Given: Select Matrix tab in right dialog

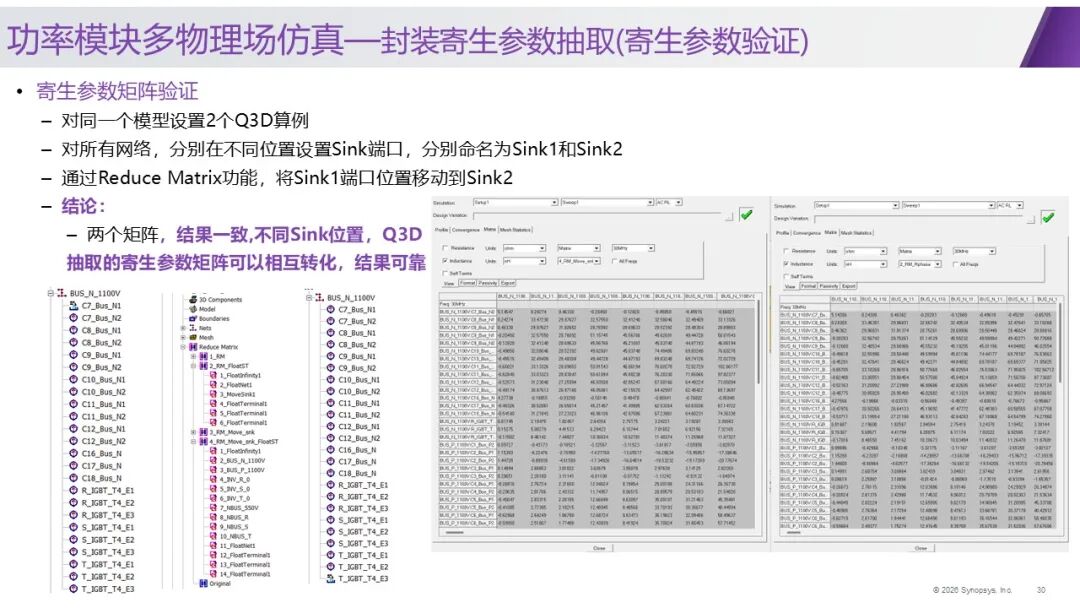Looking at the screenshot, I should click(x=831, y=233).
